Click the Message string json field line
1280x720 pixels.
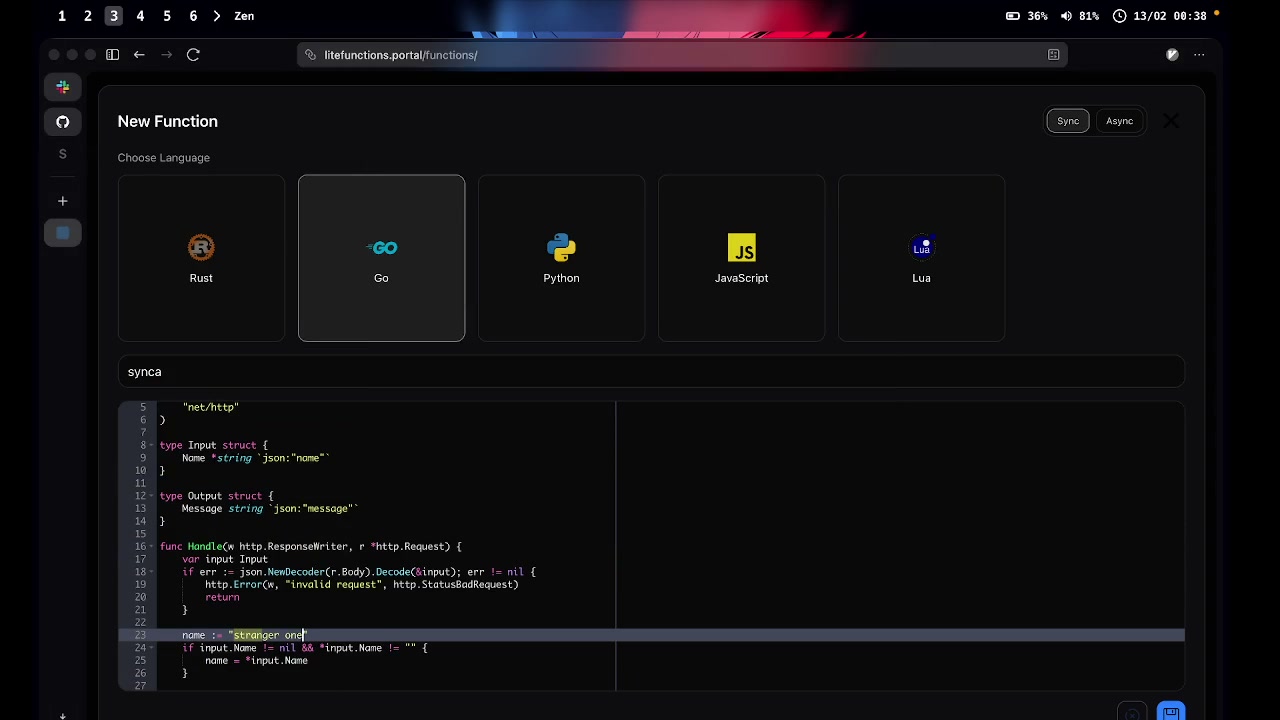tap(269, 509)
